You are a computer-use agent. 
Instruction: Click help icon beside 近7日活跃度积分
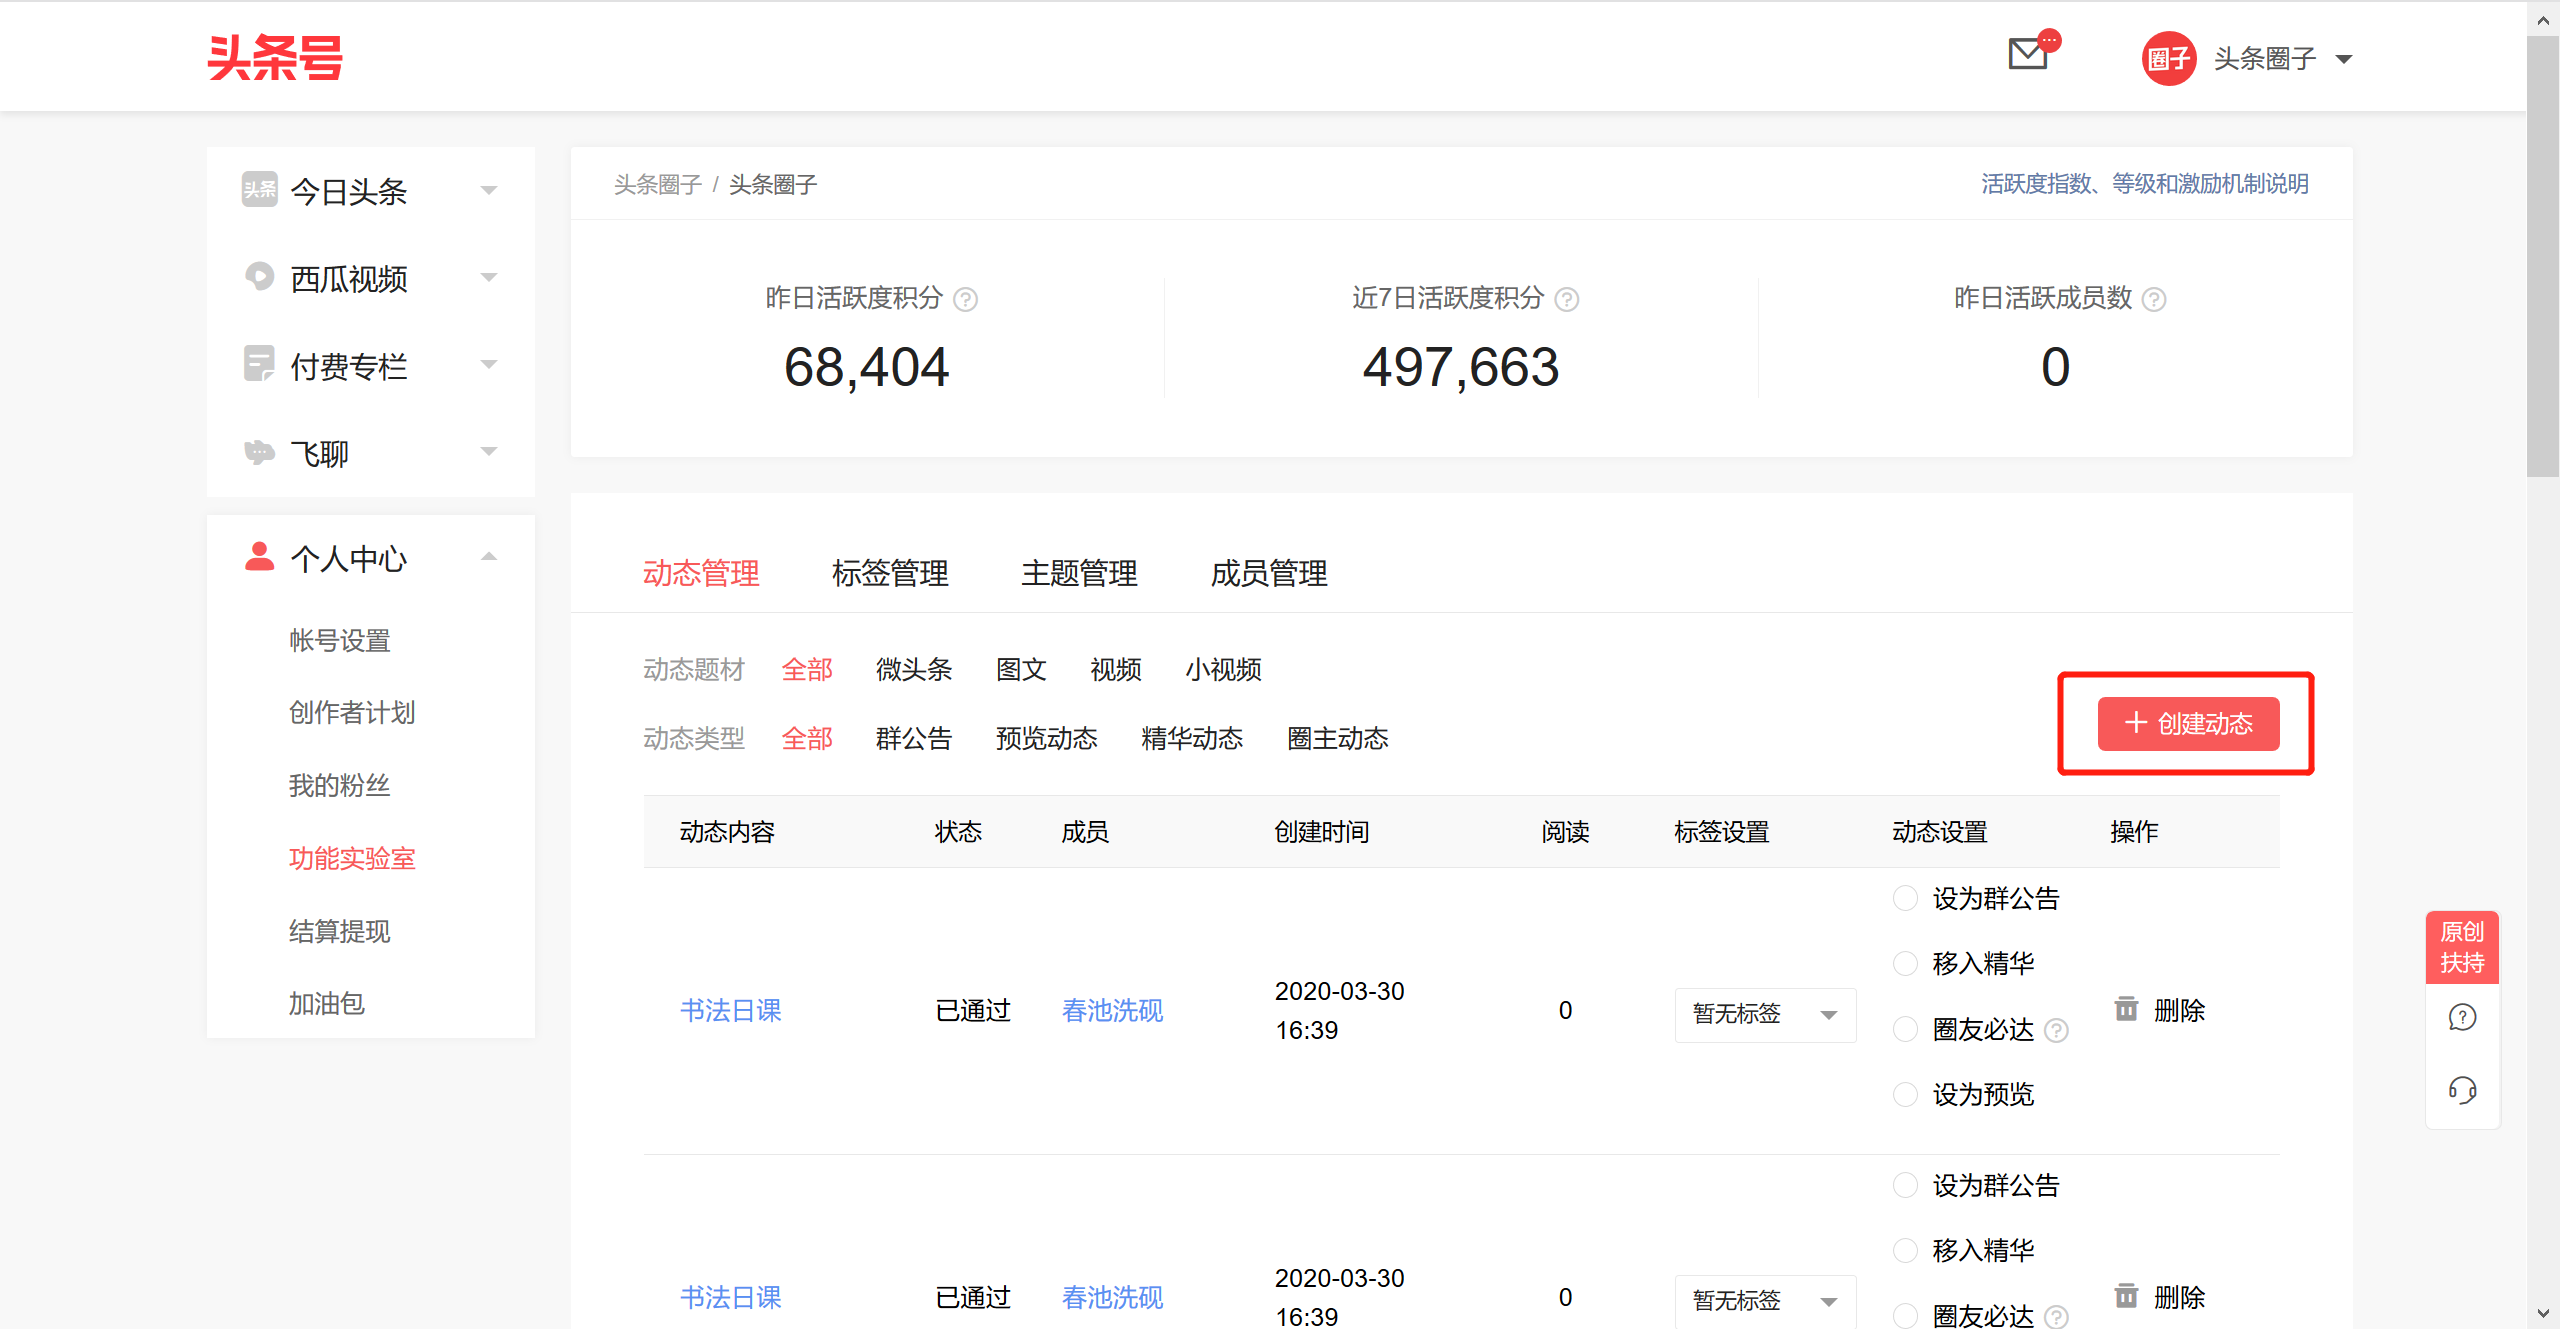click(x=1567, y=299)
